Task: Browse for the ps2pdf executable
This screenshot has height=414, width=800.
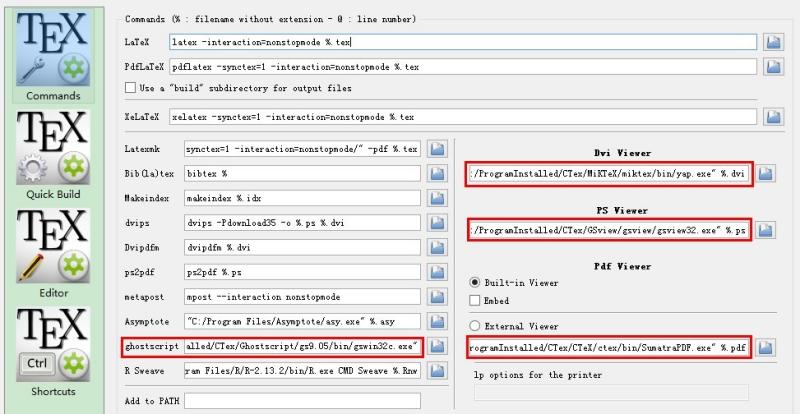Action: coord(437,272)
